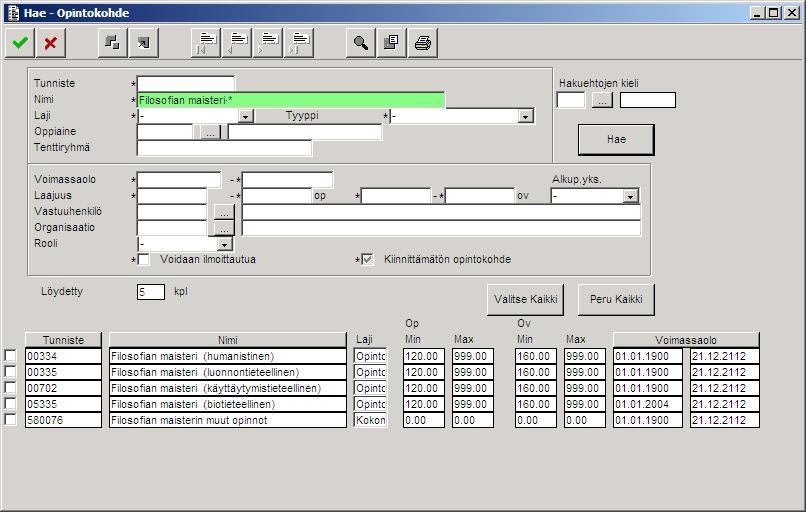Select the row checkbox for 05335
This screenshot has height=512, width=806.
coord(10,404)
